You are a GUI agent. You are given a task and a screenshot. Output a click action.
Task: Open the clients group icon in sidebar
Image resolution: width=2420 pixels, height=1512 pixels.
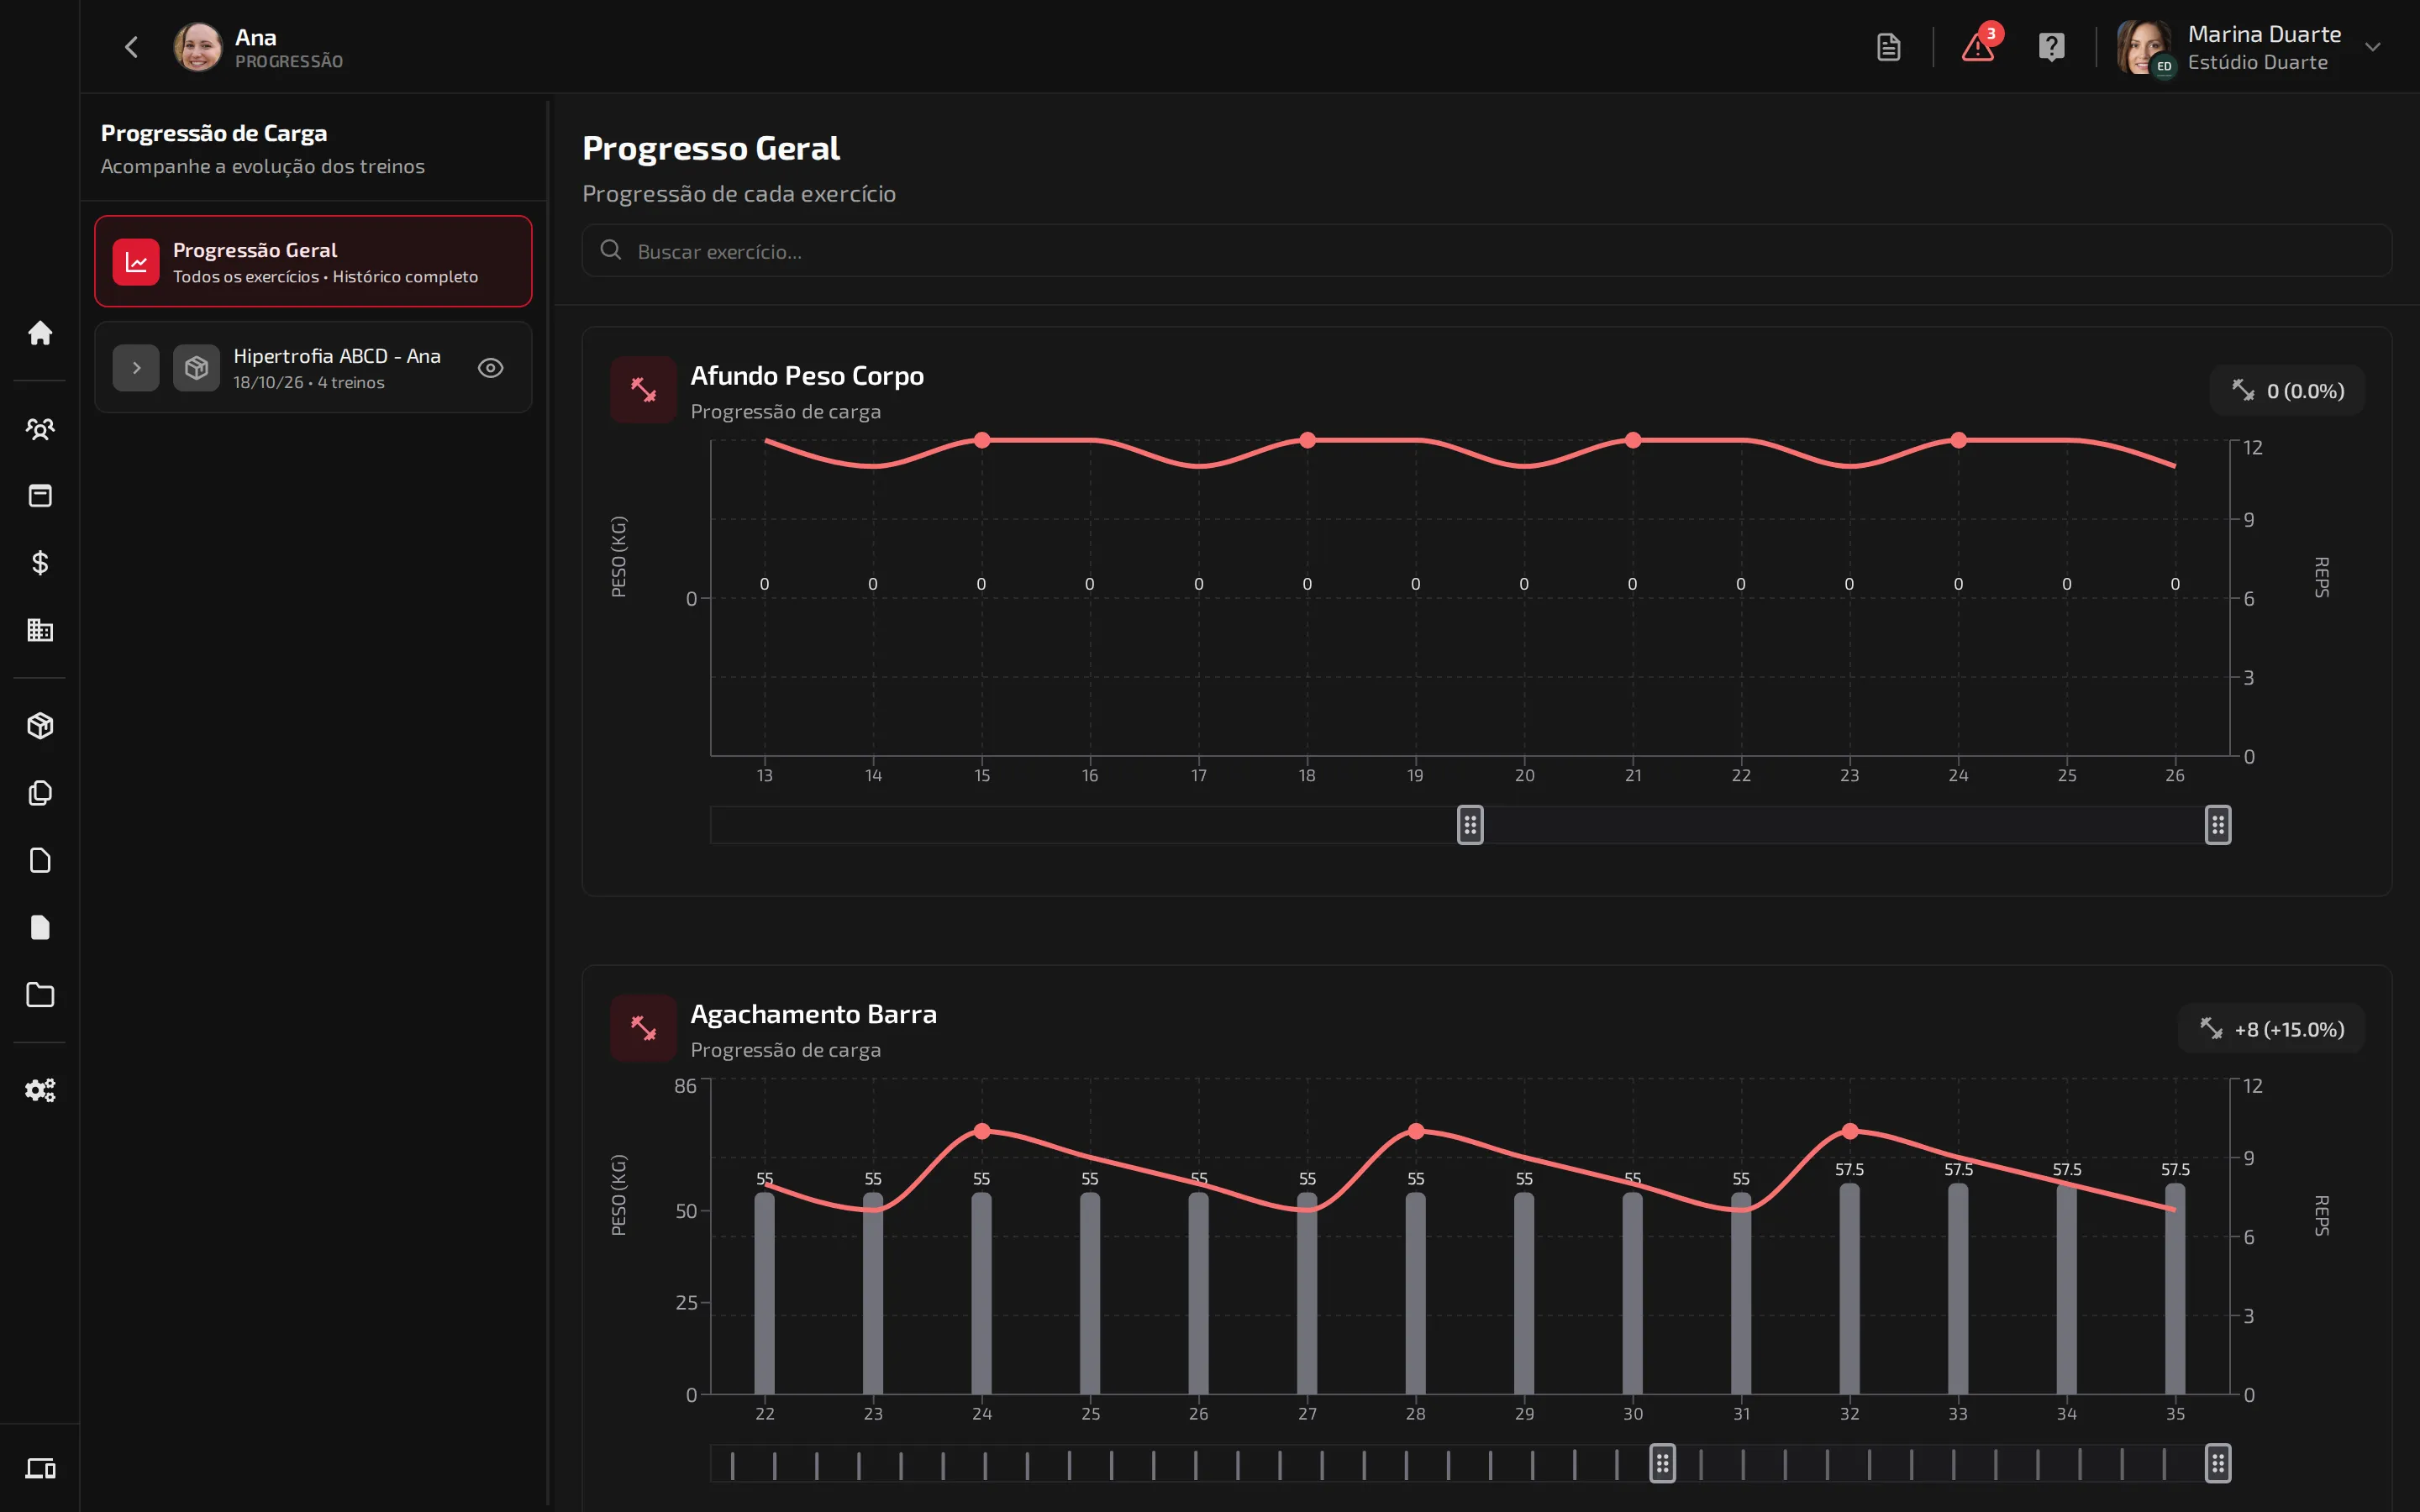coord(40,429)
